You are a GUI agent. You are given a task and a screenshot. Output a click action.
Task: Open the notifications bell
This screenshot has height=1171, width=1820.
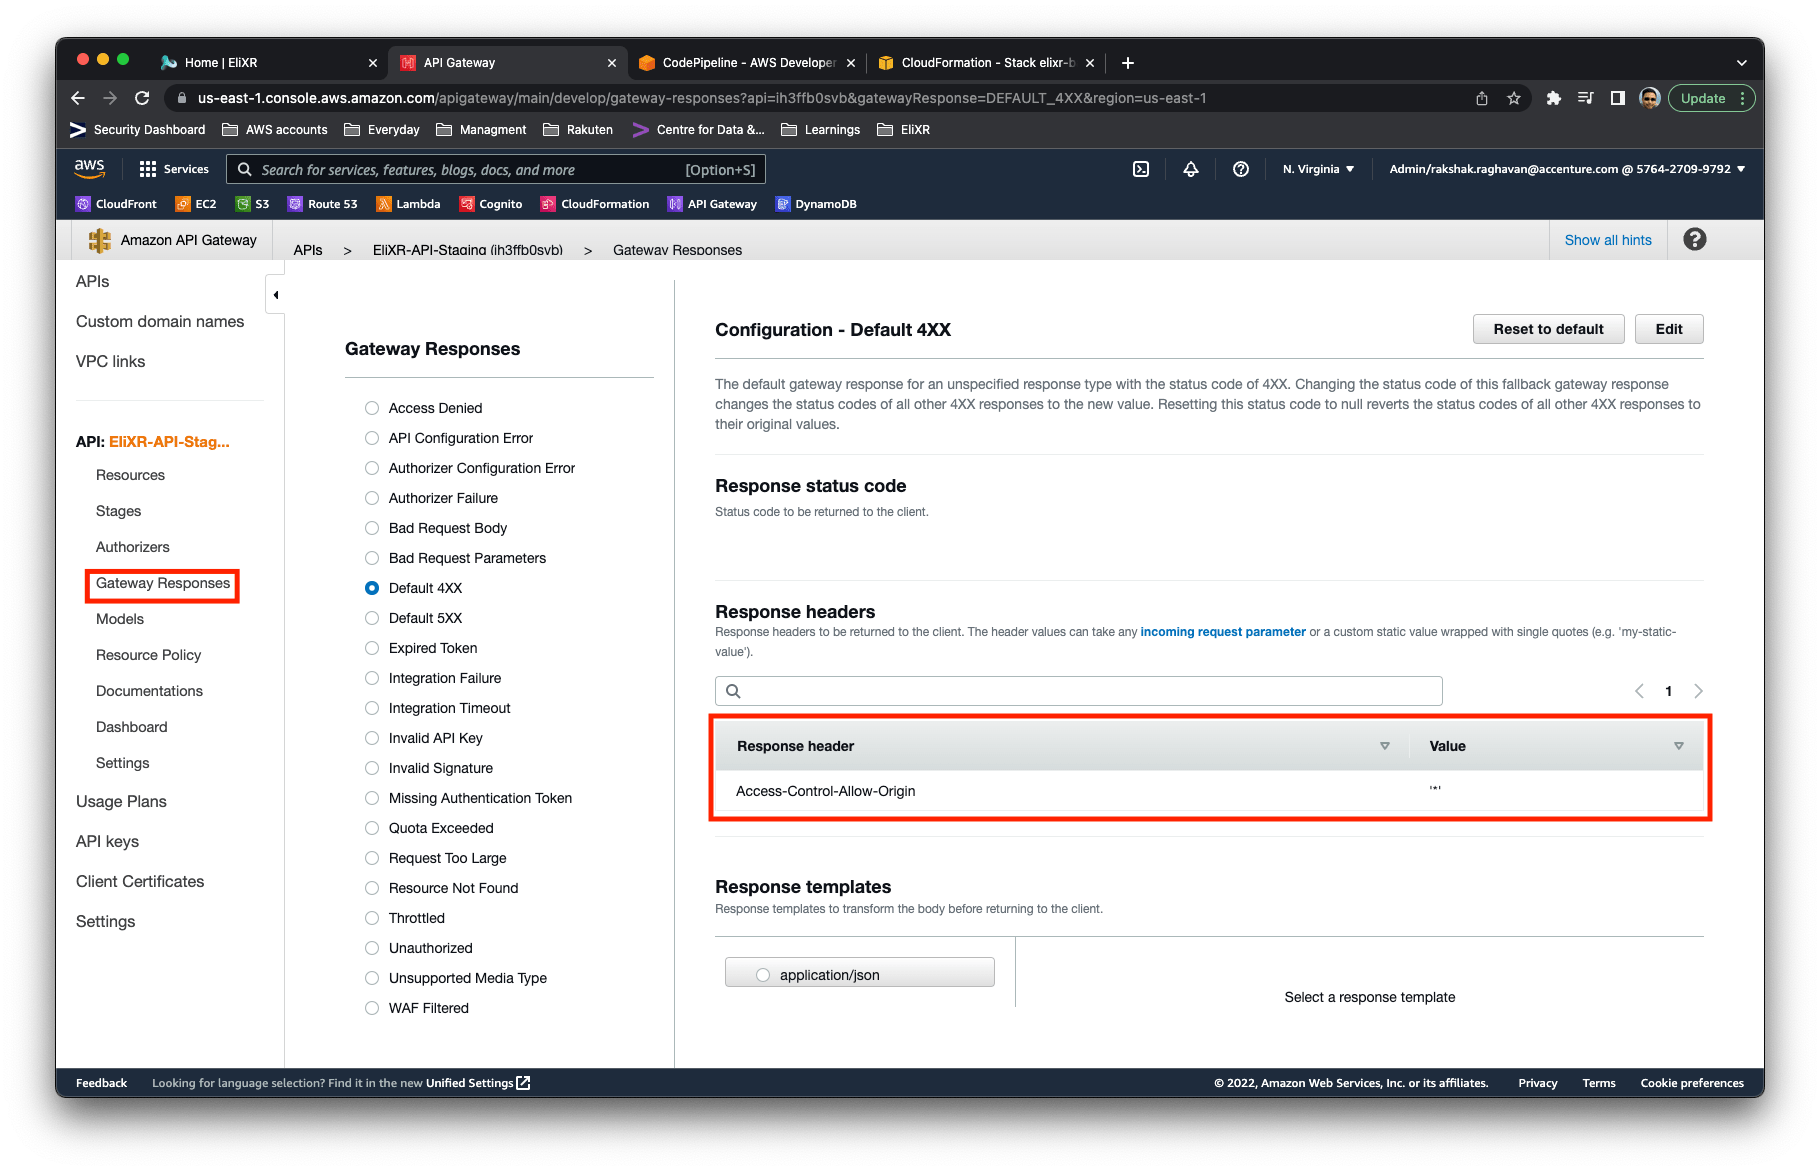tap(1191, 169)
